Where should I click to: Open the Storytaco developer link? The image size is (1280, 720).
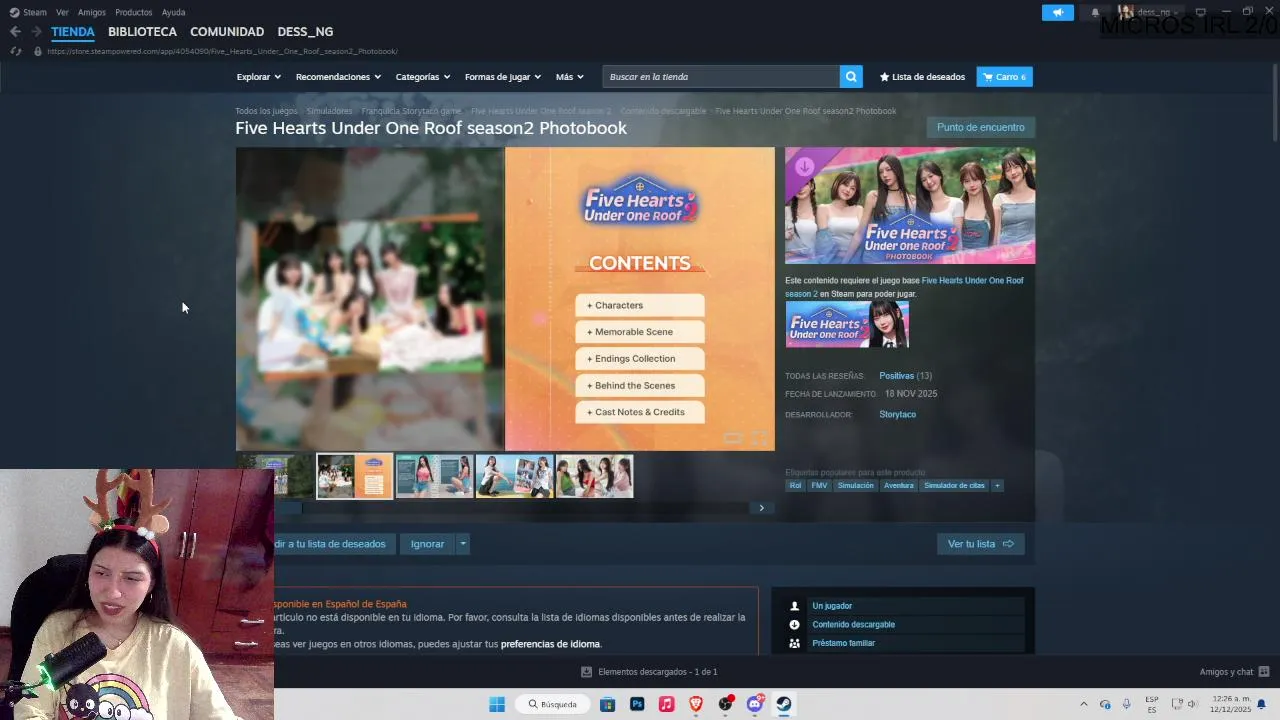(x=897, y=414)
